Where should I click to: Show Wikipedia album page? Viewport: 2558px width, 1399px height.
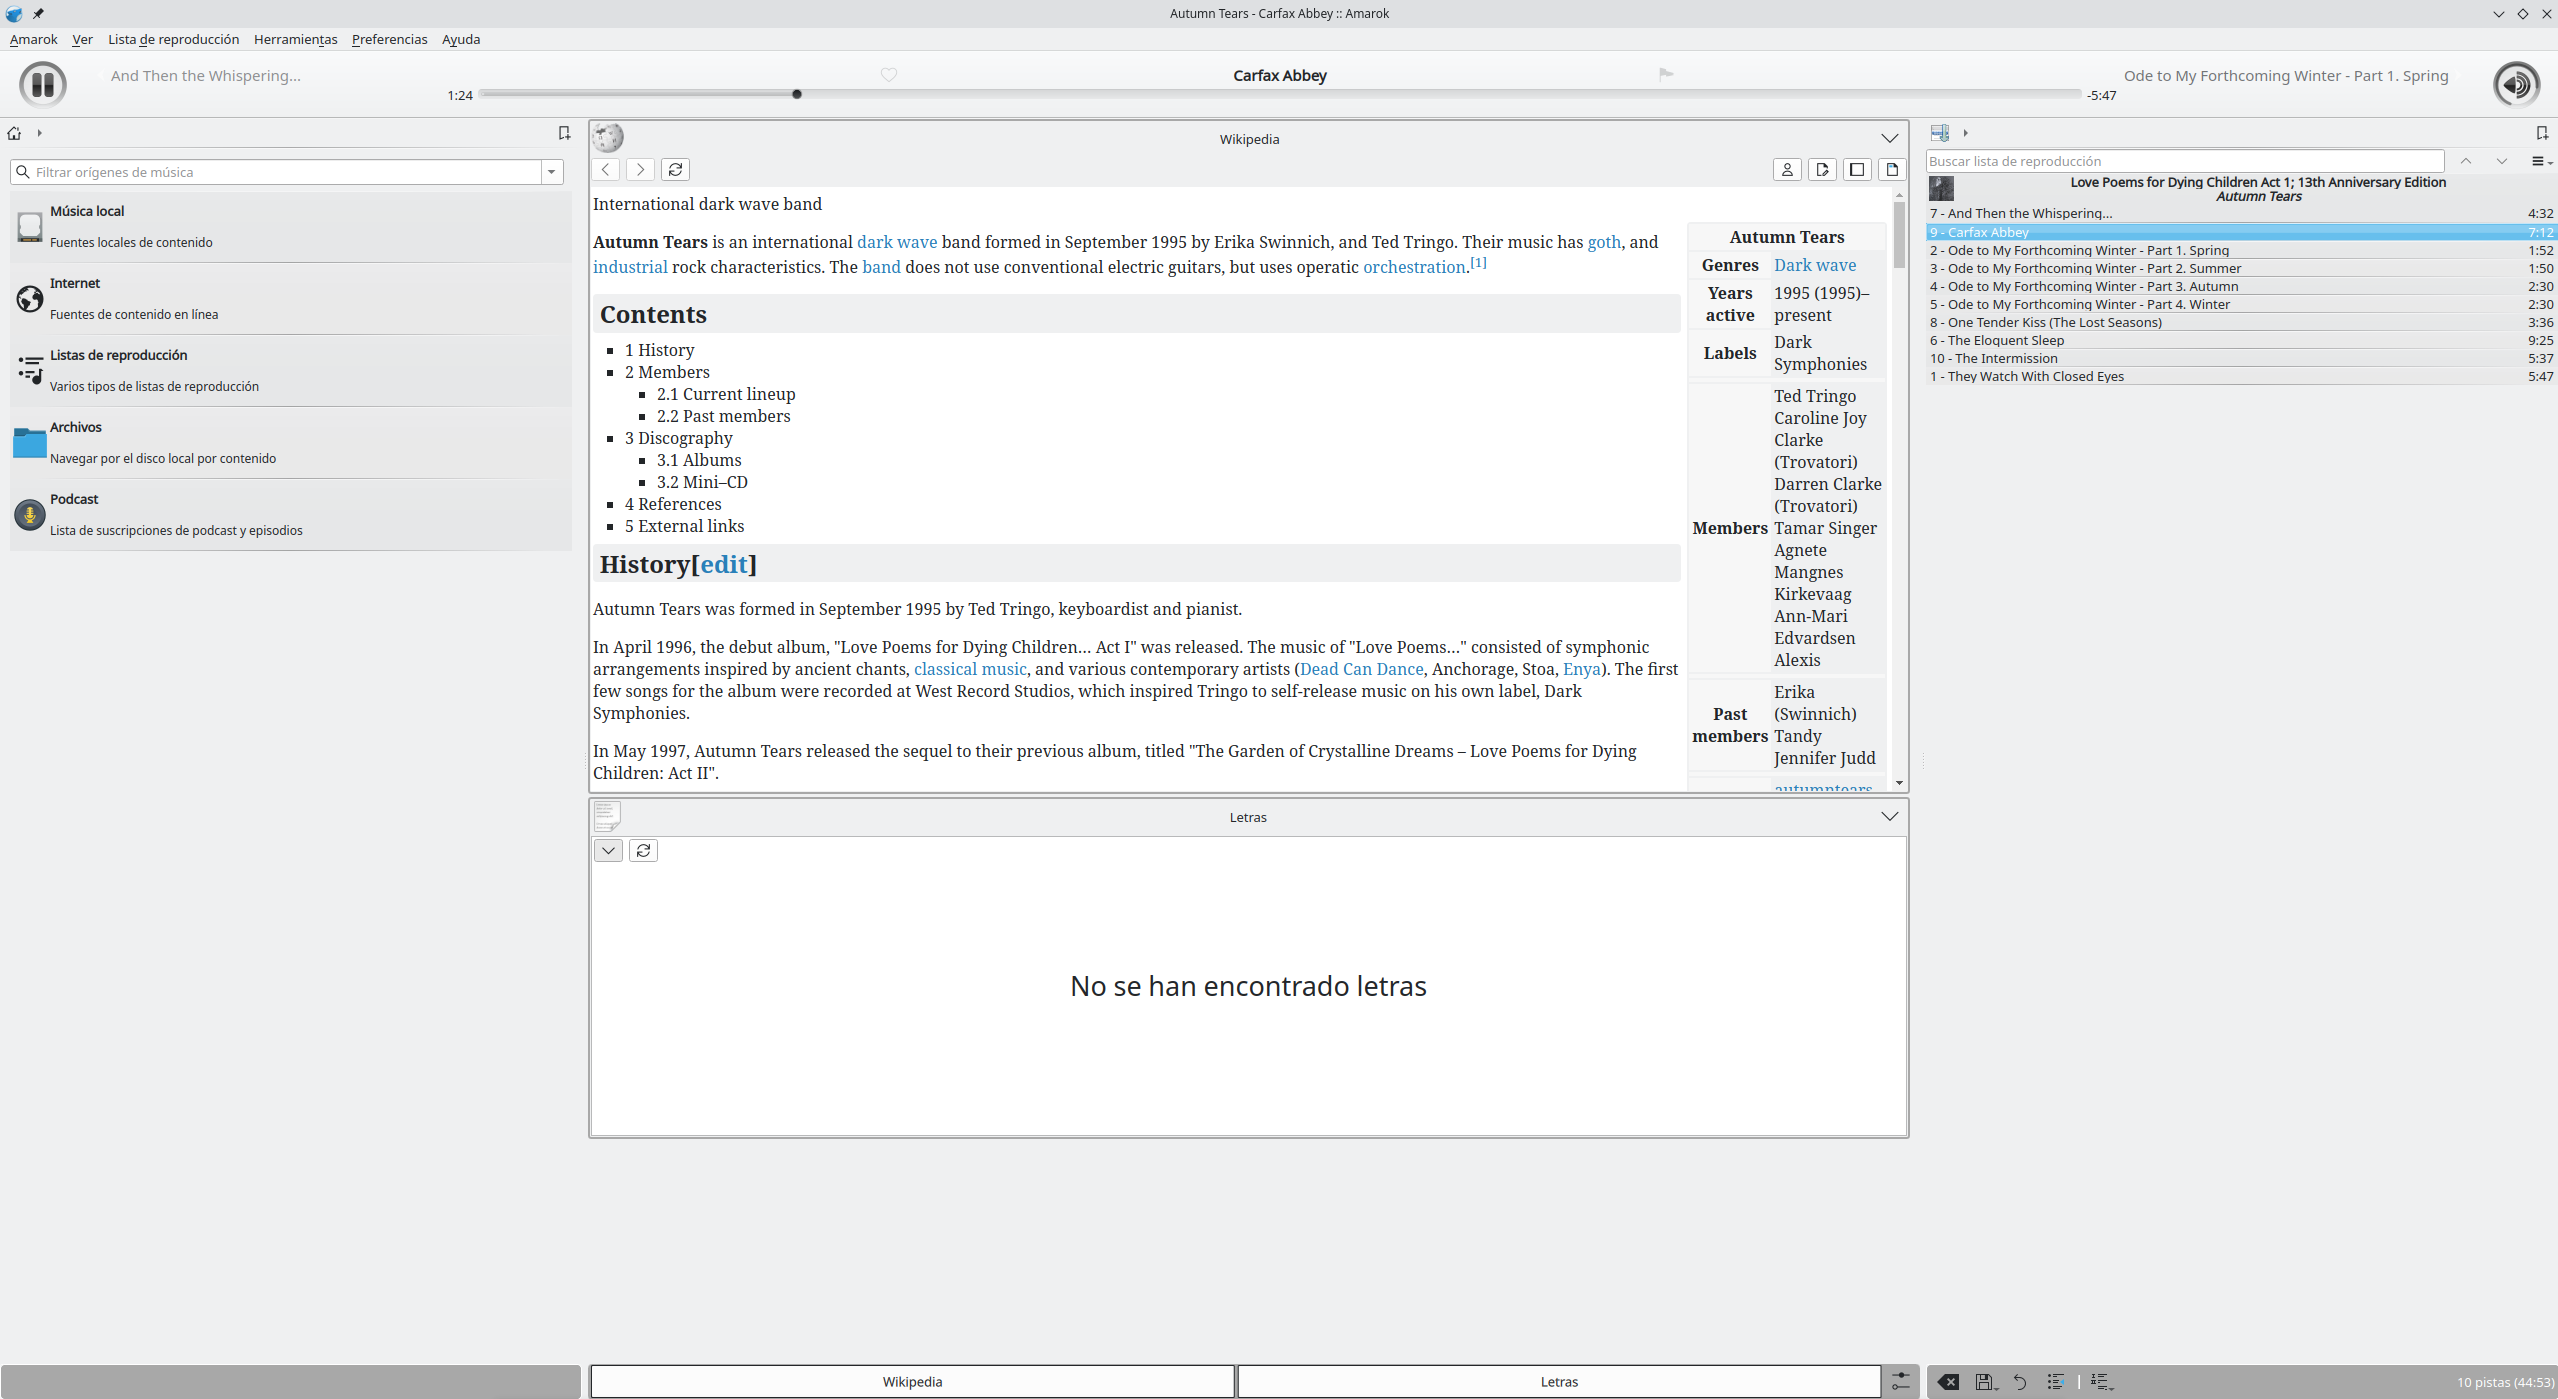tap(1857, 170)
